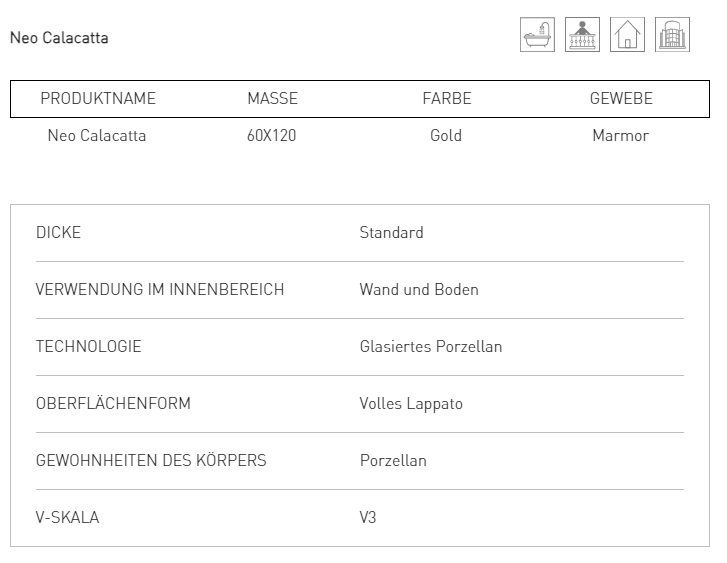Viewport: 727px width, 563px height.
Task: Select the MASSE column header
Action: pyautogui.click(x=273, y=98)
